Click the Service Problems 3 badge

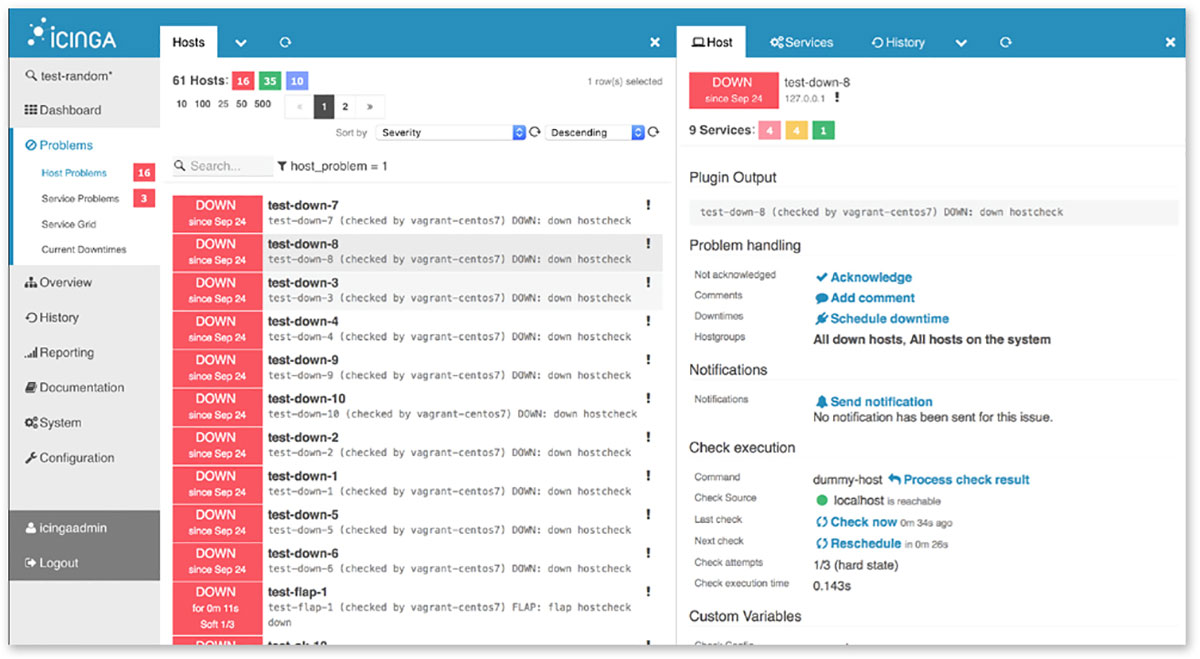(144, 198)
